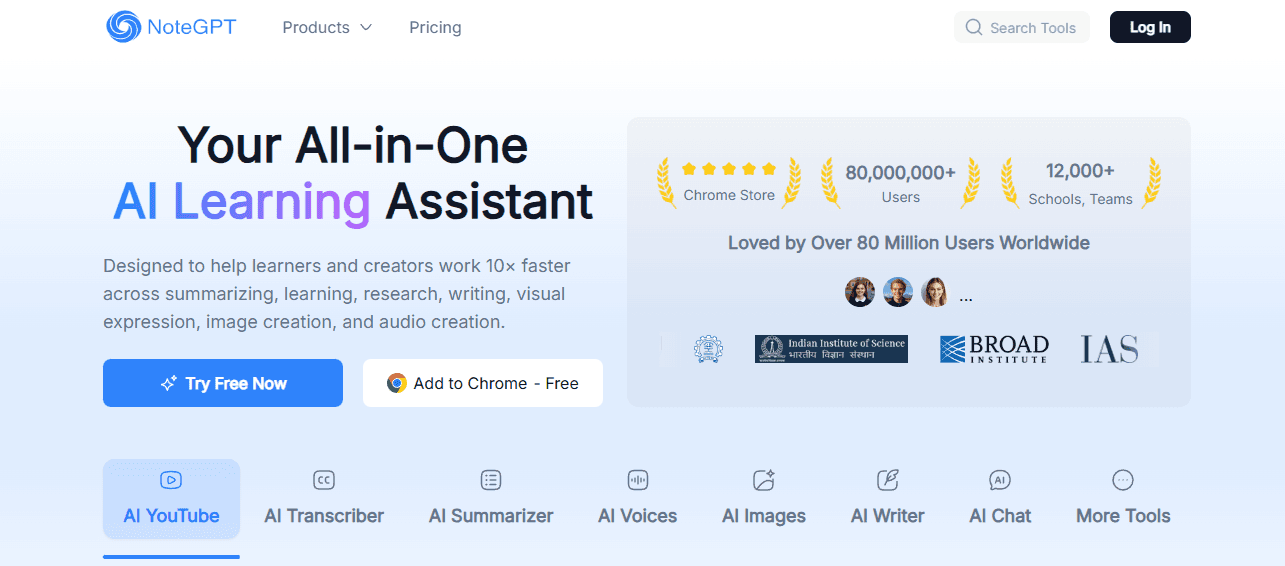Click the middle user avatar
Image resolution: width=1285 pixels, height=566 pixels.
click(x=898, y=292)
